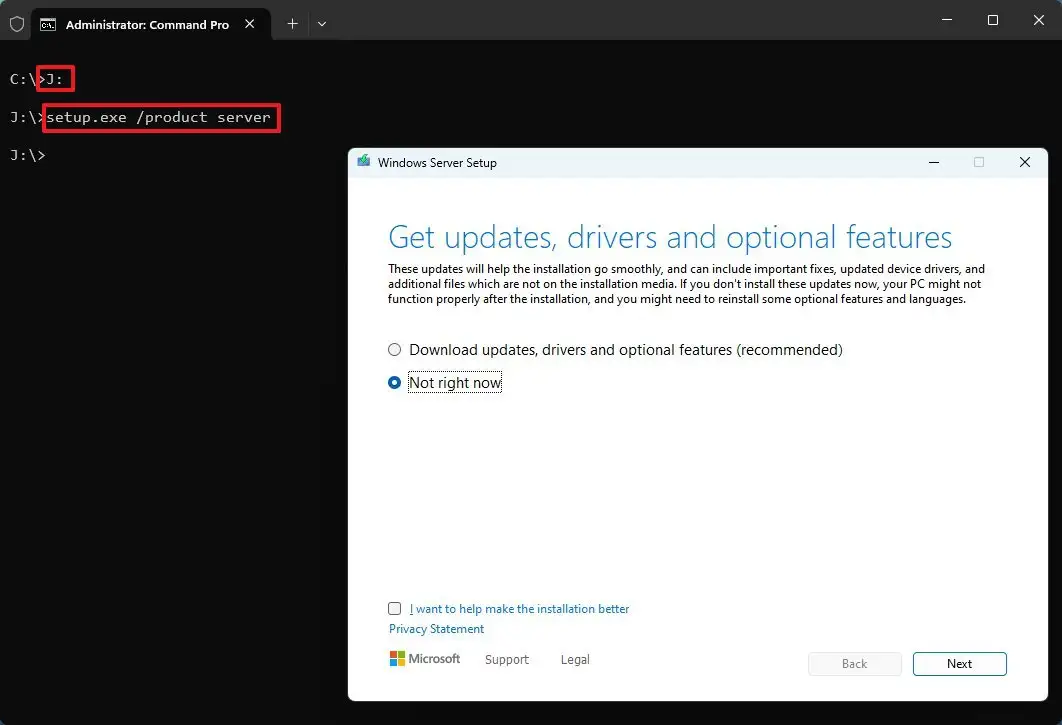This screenshot has width=1062, height=725.
Task: Open the Privacy Statement link
Action: pos(435,628)
